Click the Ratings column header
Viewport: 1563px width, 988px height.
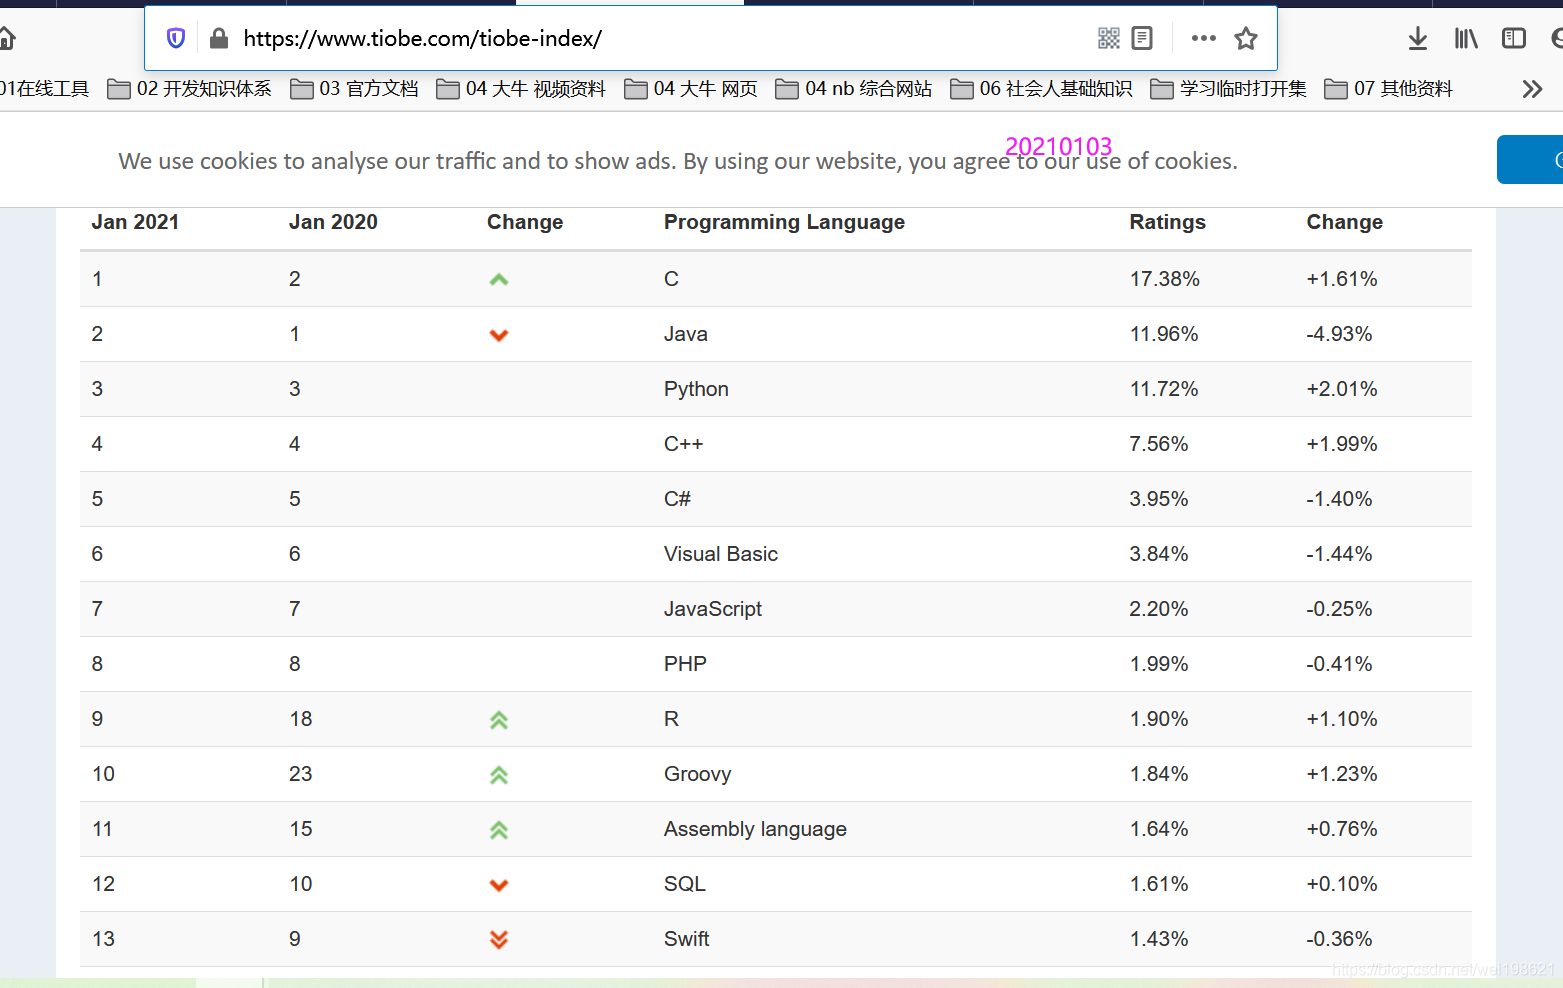click(x=1167, y=222)
